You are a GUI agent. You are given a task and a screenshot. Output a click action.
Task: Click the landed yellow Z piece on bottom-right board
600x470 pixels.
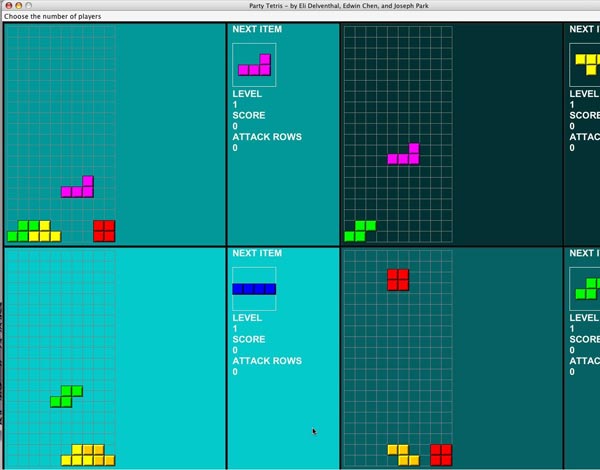(x=403, y=455)
